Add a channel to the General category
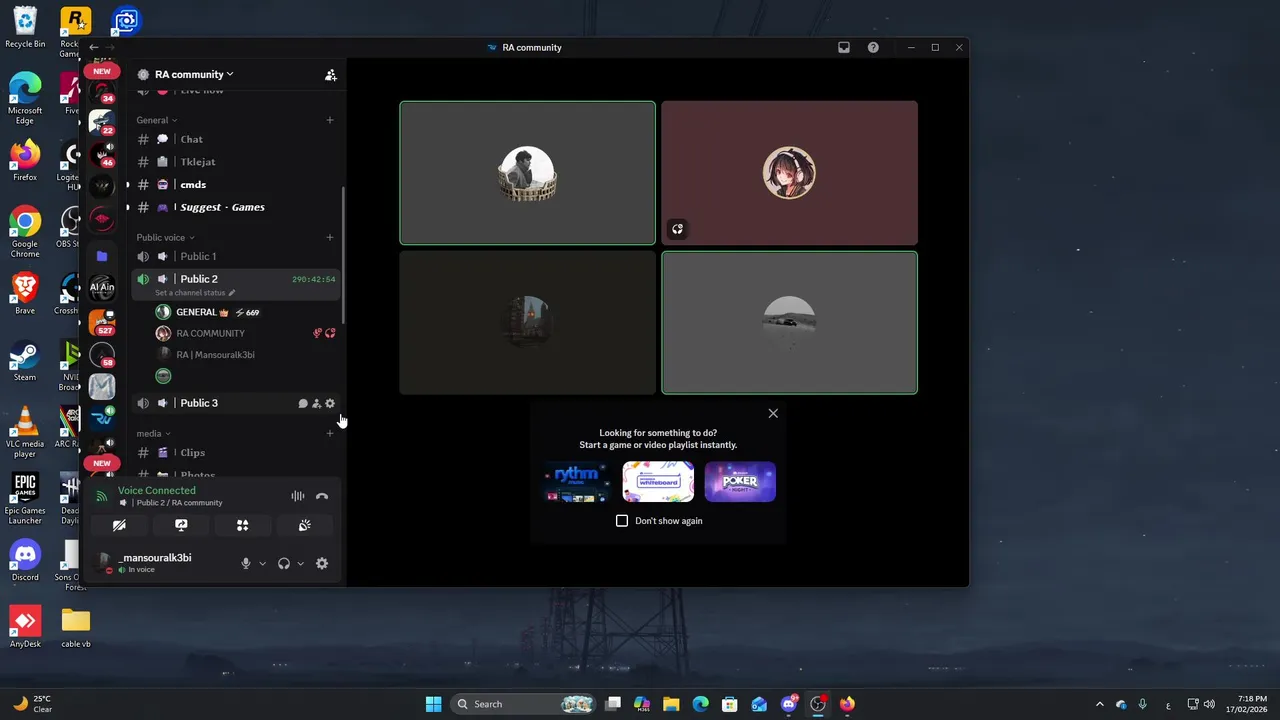Screen dimensions: 1280x720 [x=330, y=120]
